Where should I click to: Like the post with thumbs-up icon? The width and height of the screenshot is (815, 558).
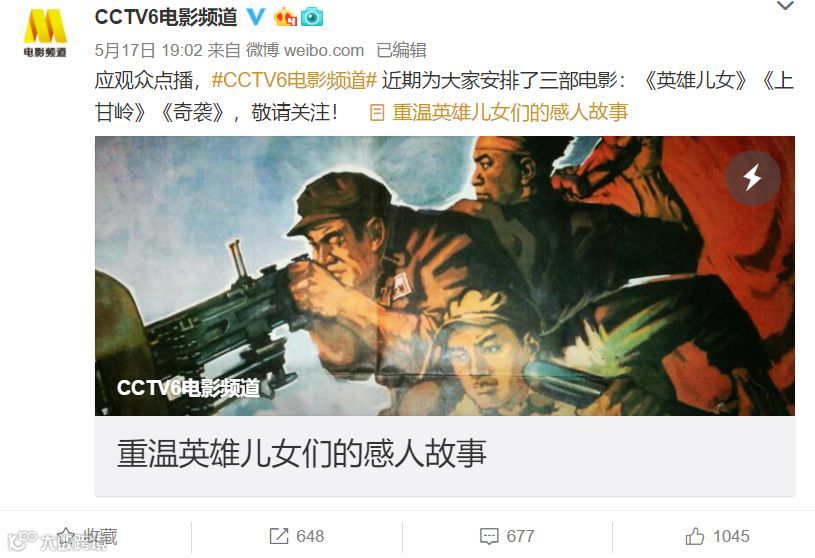[694, 536]
